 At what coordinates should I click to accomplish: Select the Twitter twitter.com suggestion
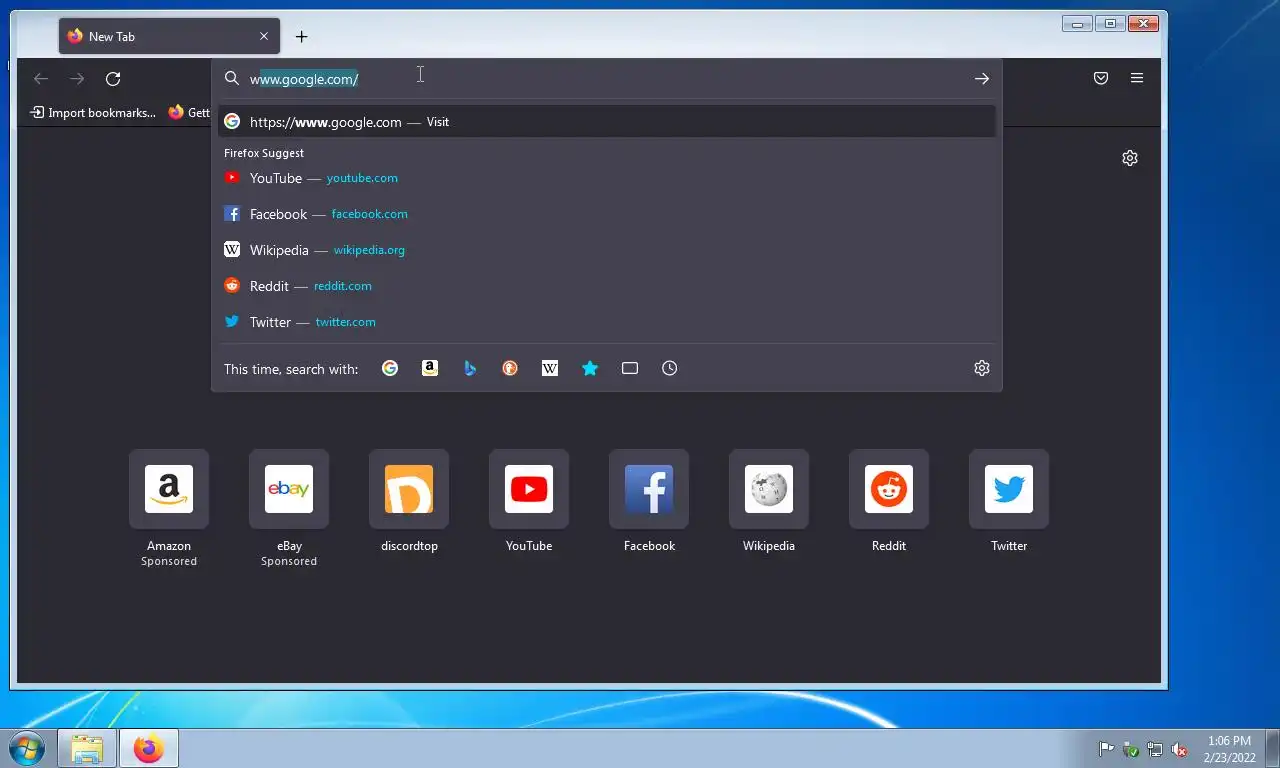point(607,322)
